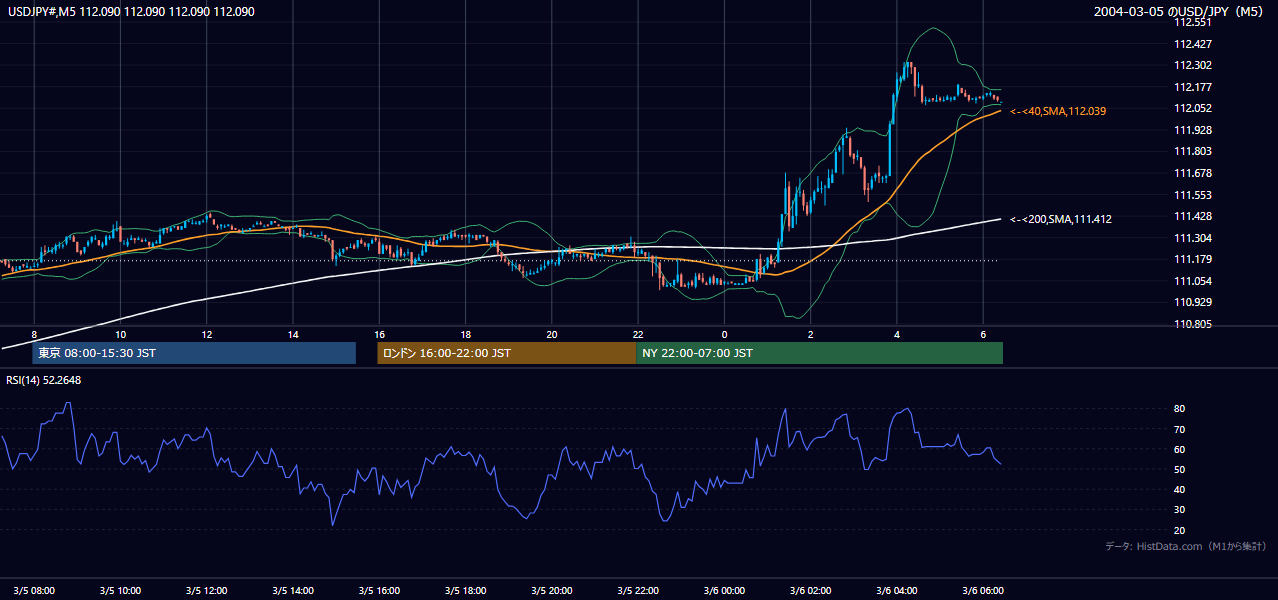Click the 3/5 22:00 time axis label
This screenshot has width=1278, height=600.
[x=638, y=590]
